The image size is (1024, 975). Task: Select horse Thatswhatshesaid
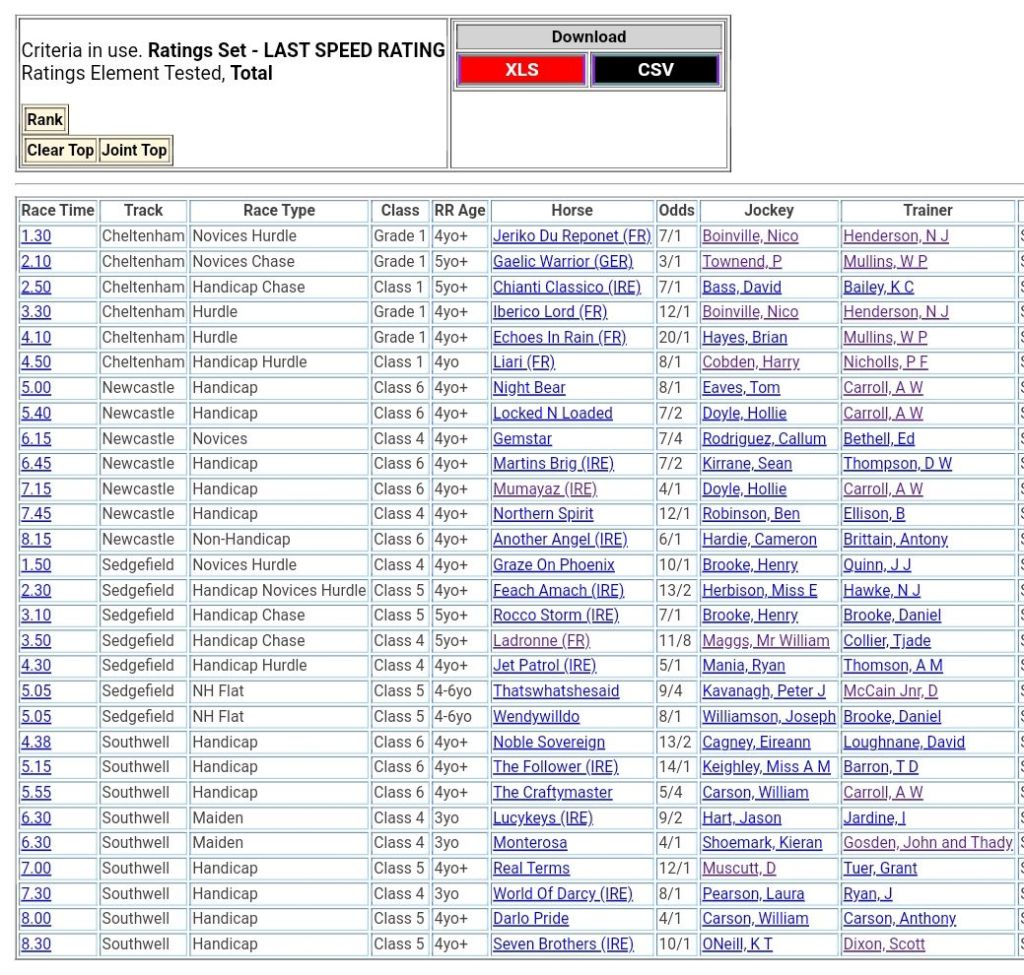[x=556, y=691]
